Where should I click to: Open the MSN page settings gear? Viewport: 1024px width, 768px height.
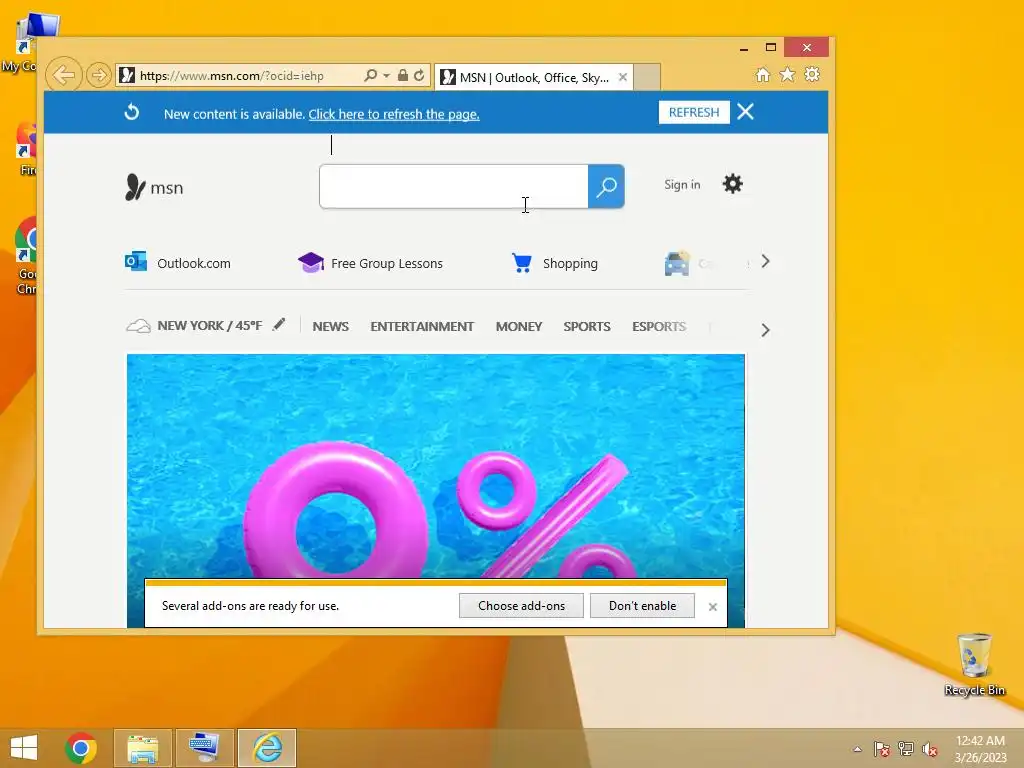pos(733,184)
